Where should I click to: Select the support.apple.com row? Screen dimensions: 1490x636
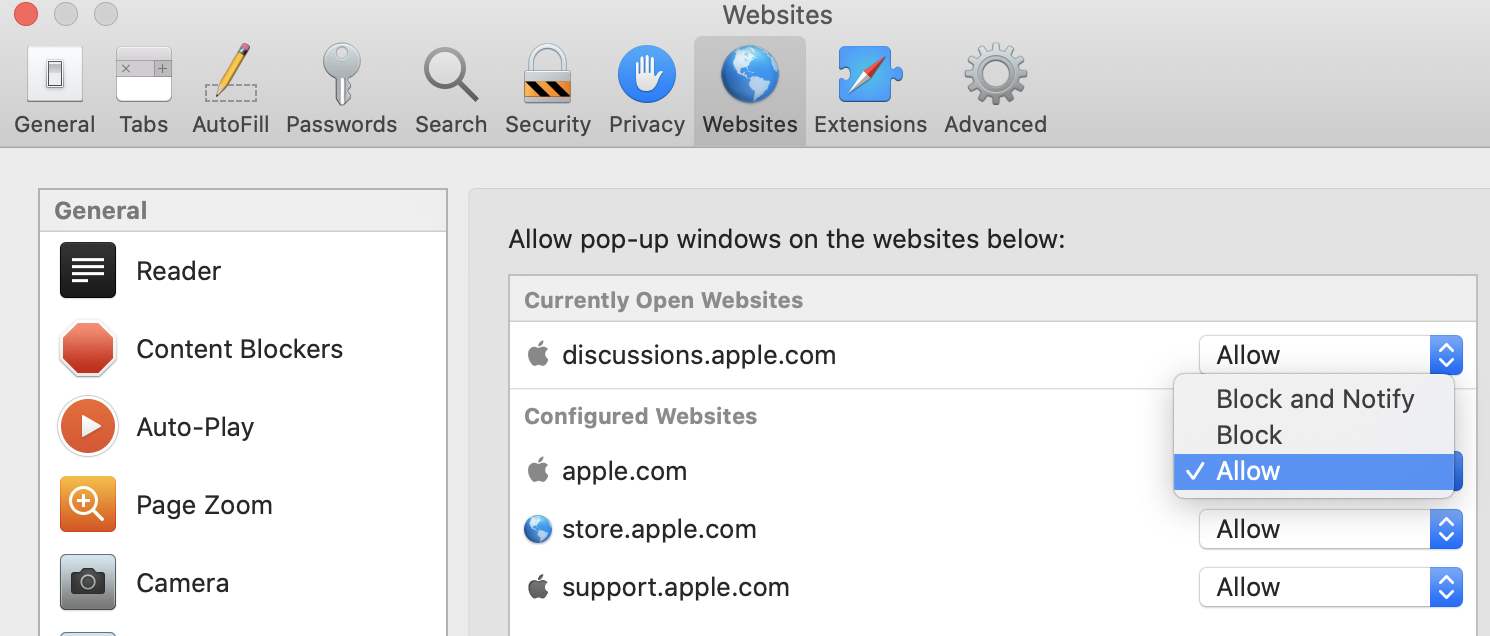[992, 587]
